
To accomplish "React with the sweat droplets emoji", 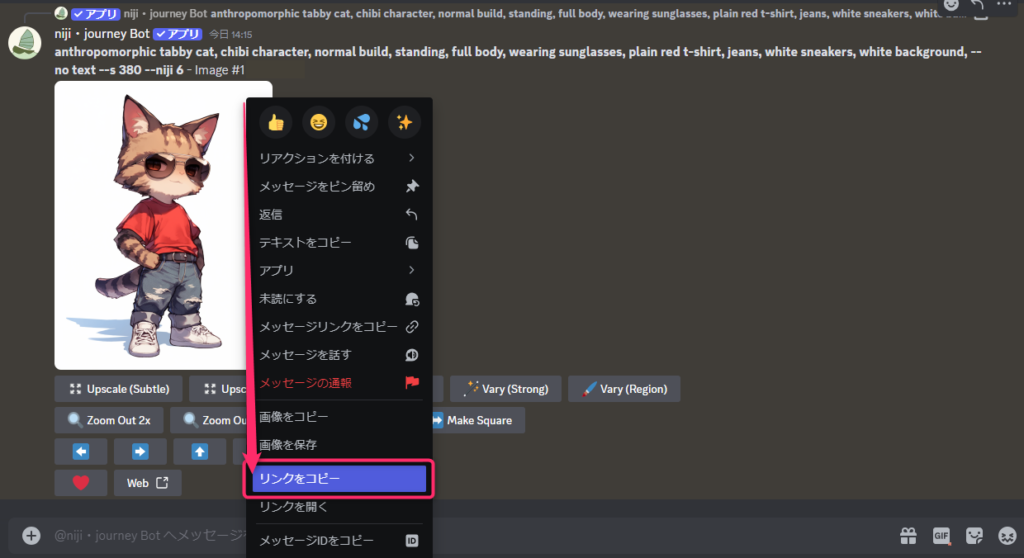I will [x=361, y=122].
